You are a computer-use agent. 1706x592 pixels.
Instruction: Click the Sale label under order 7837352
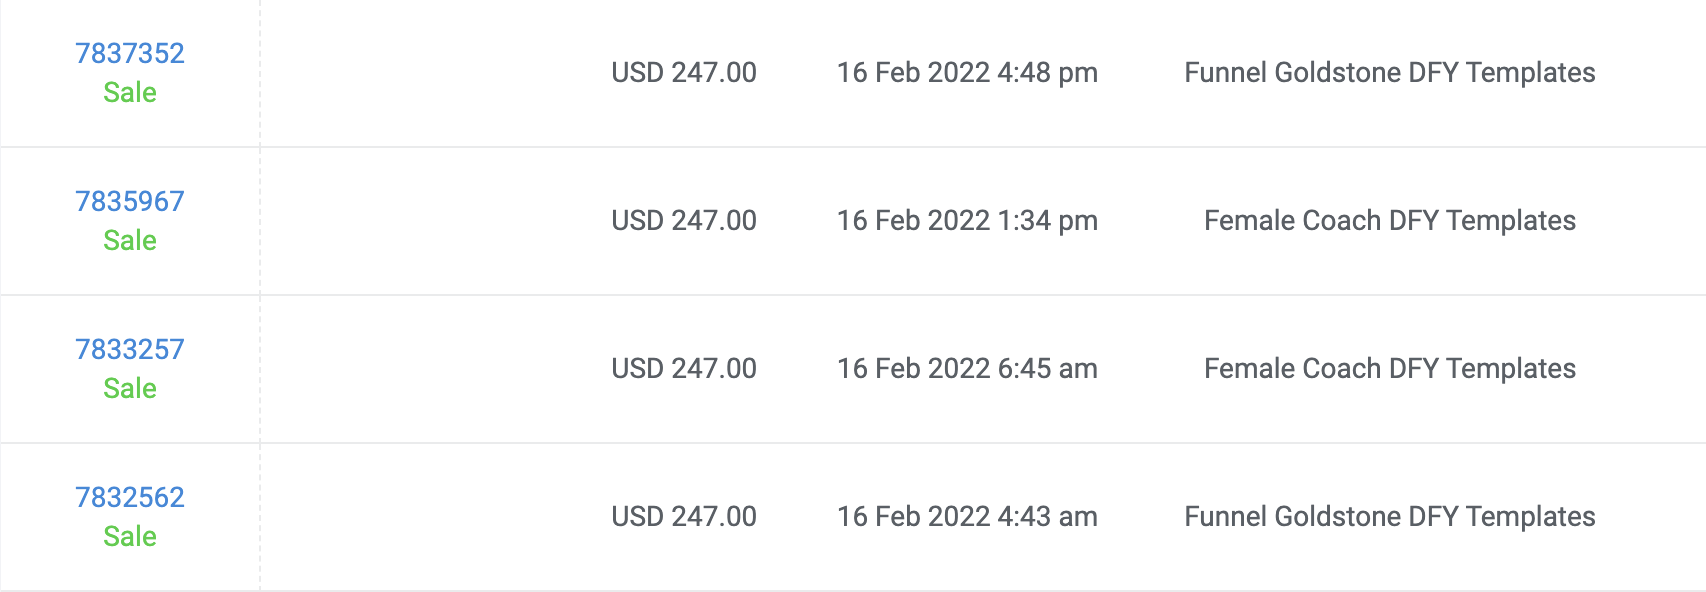[x=130, y=93]
